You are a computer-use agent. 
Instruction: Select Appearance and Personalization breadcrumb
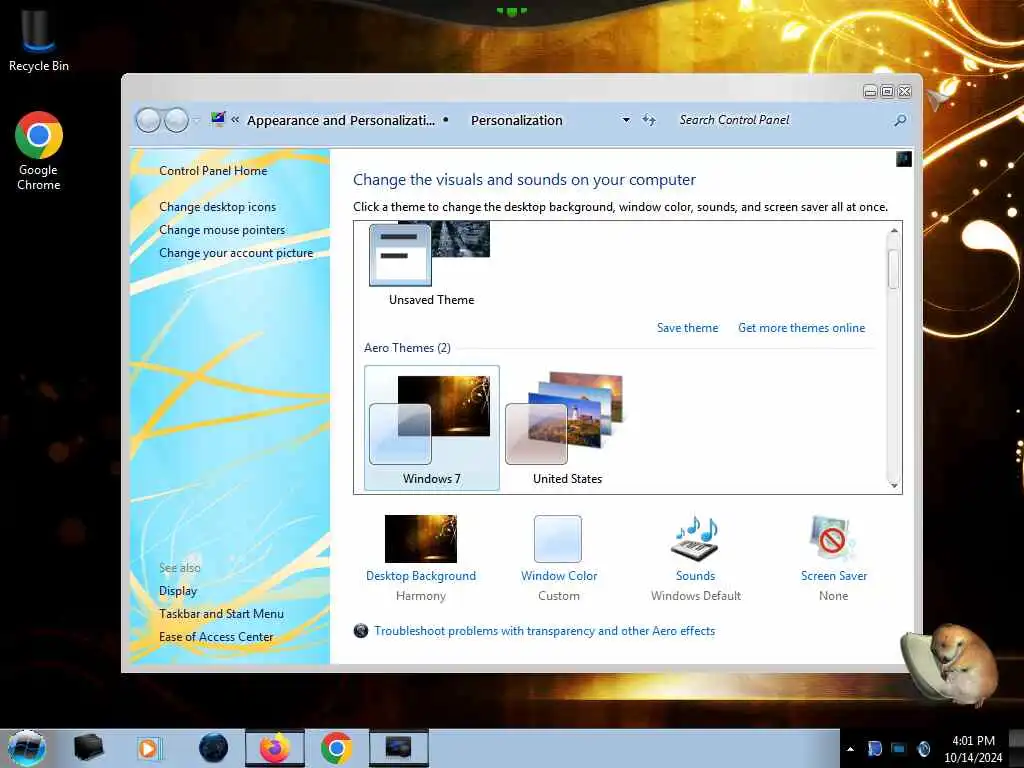coord(340,120)
